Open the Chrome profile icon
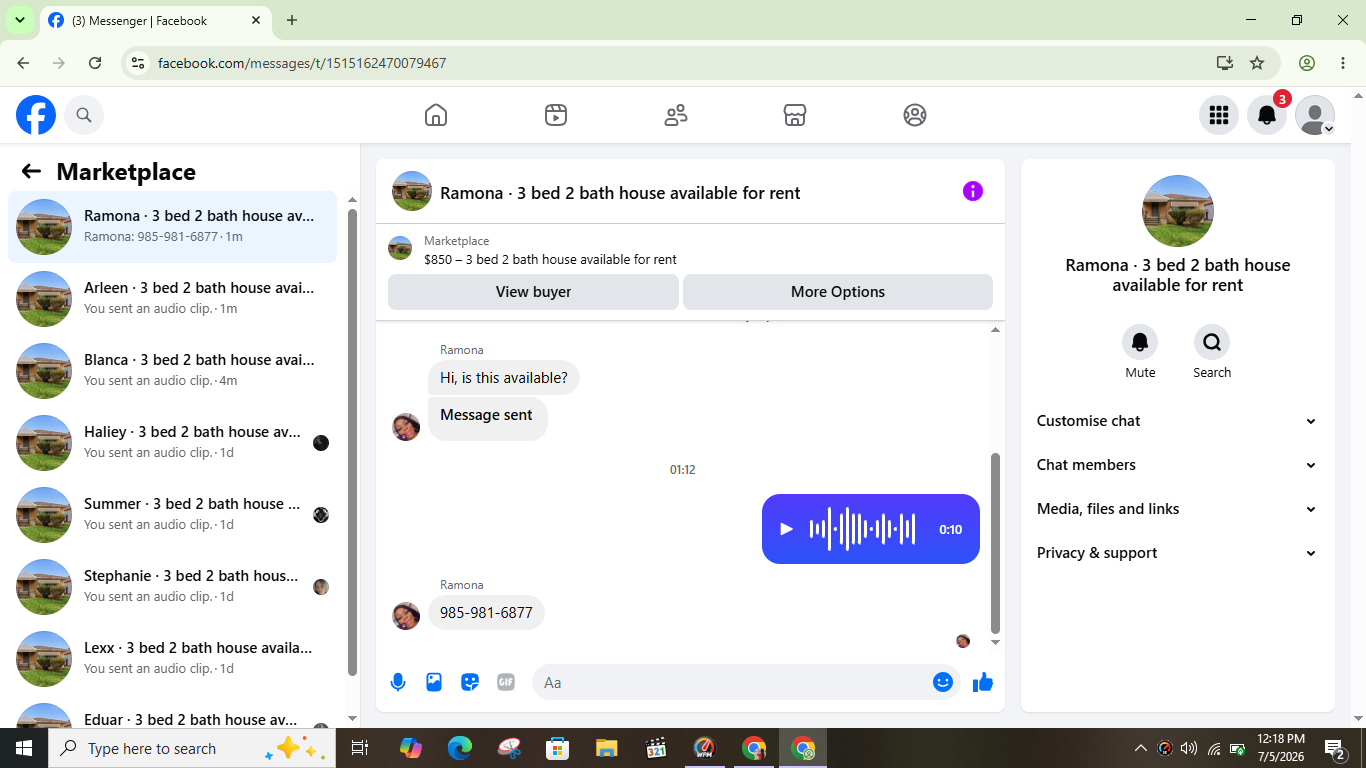Screen dimensions: 1366x768 coord(1307,63)
